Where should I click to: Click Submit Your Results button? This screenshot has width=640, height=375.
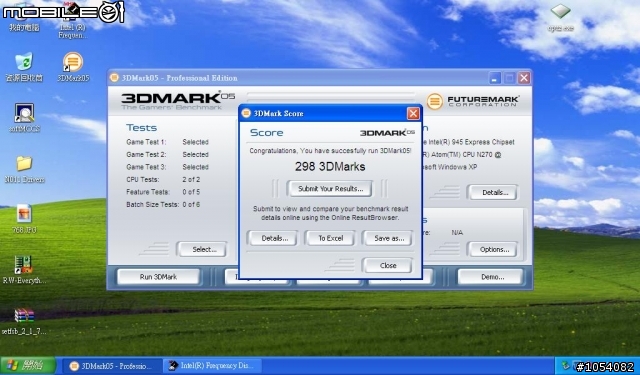(x=330, y=189)
